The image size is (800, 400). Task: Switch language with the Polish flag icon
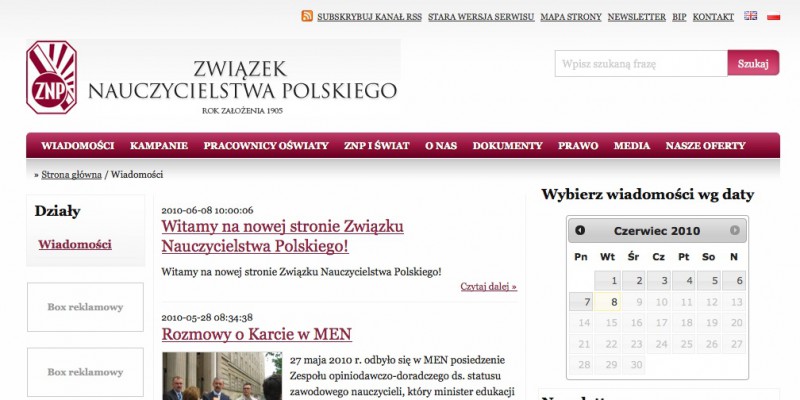coord(773,16)
